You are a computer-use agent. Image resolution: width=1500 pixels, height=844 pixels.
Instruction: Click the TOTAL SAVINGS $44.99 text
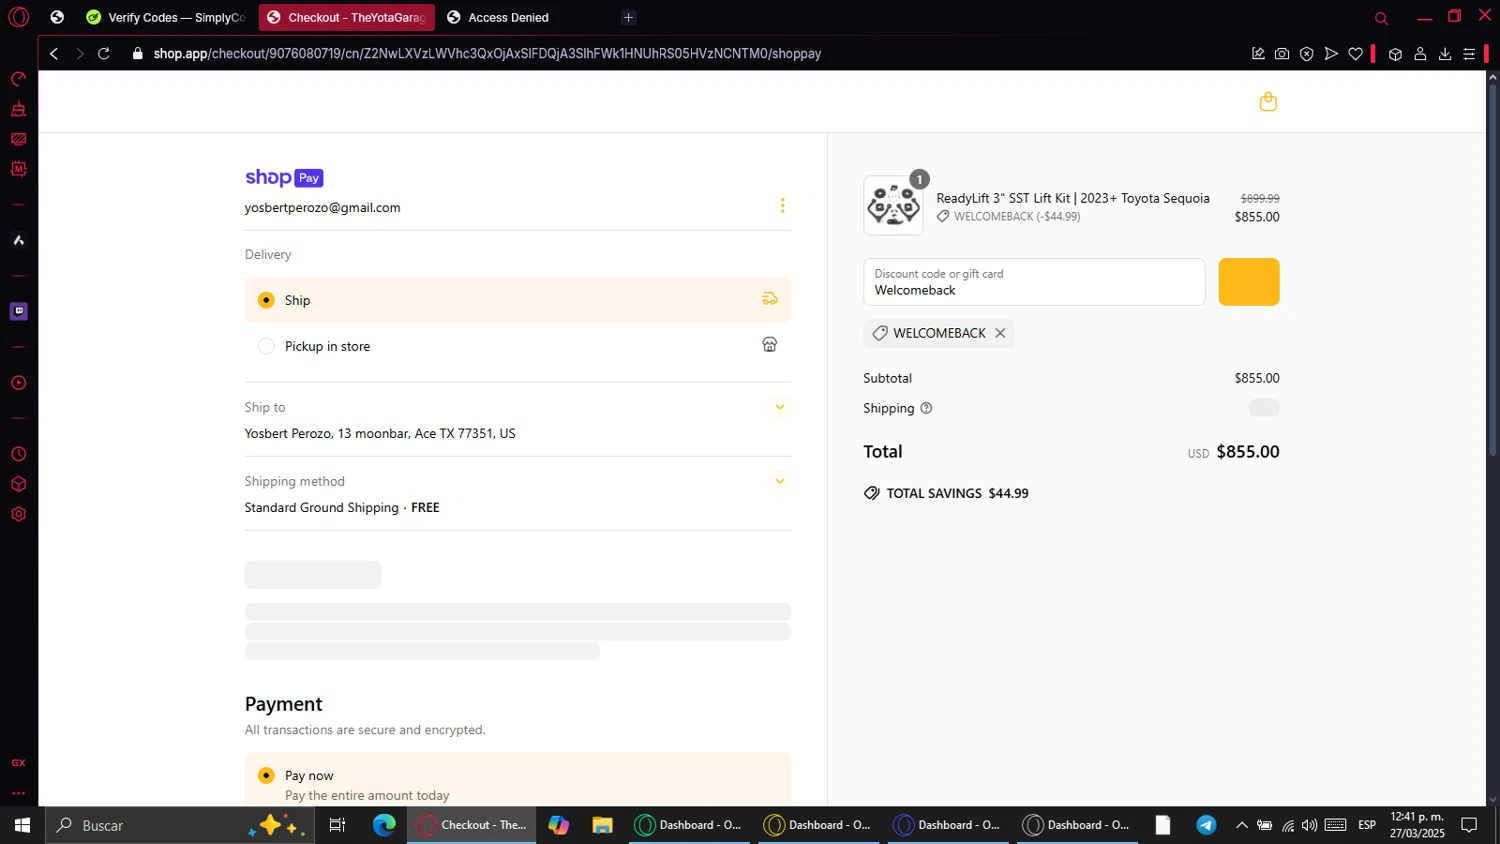(x=957, y=493)
